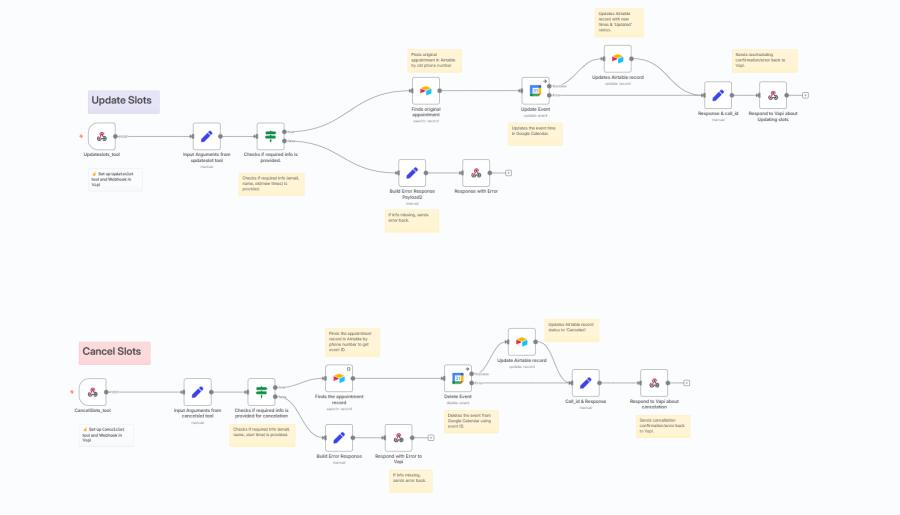900x515 pixels.
Task: Click the Call_id & Response edit node
Action: click(x=585, y=383)
